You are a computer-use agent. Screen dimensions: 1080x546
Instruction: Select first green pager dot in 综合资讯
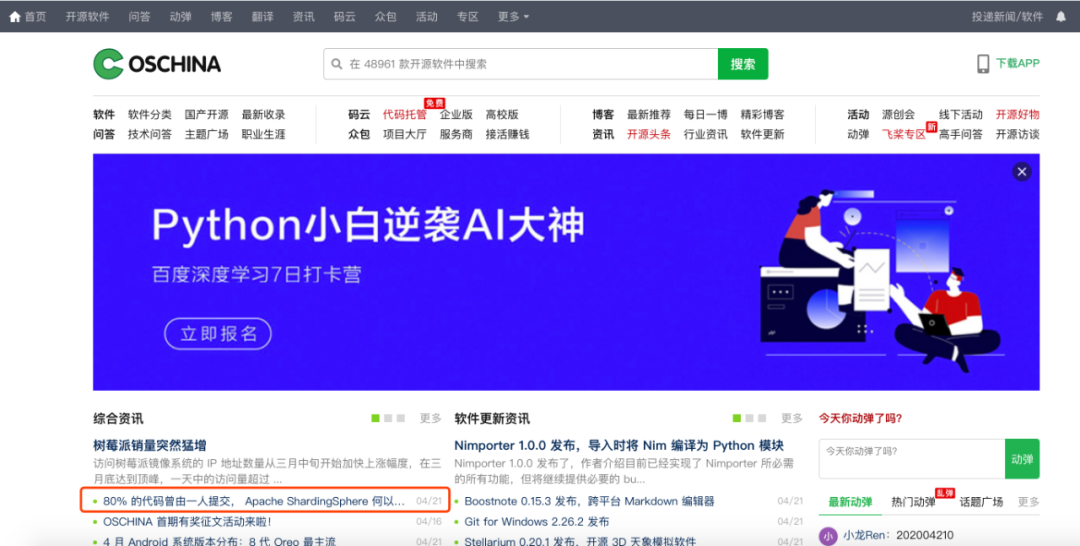pyautogui.click(x=375, y=418)
